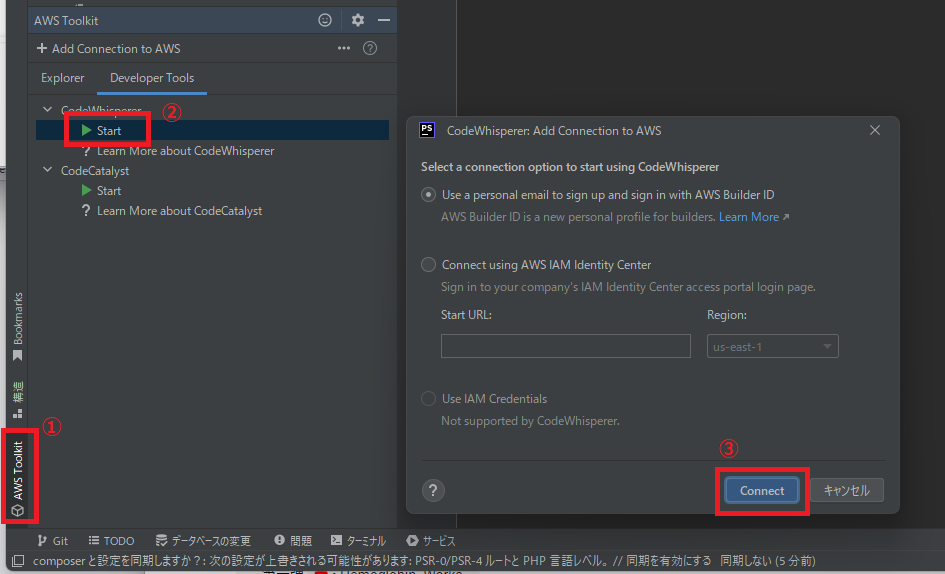Click 同期を有効にする in the status bar
This screenshot has width=945, height=574.
tap(669, 561)
